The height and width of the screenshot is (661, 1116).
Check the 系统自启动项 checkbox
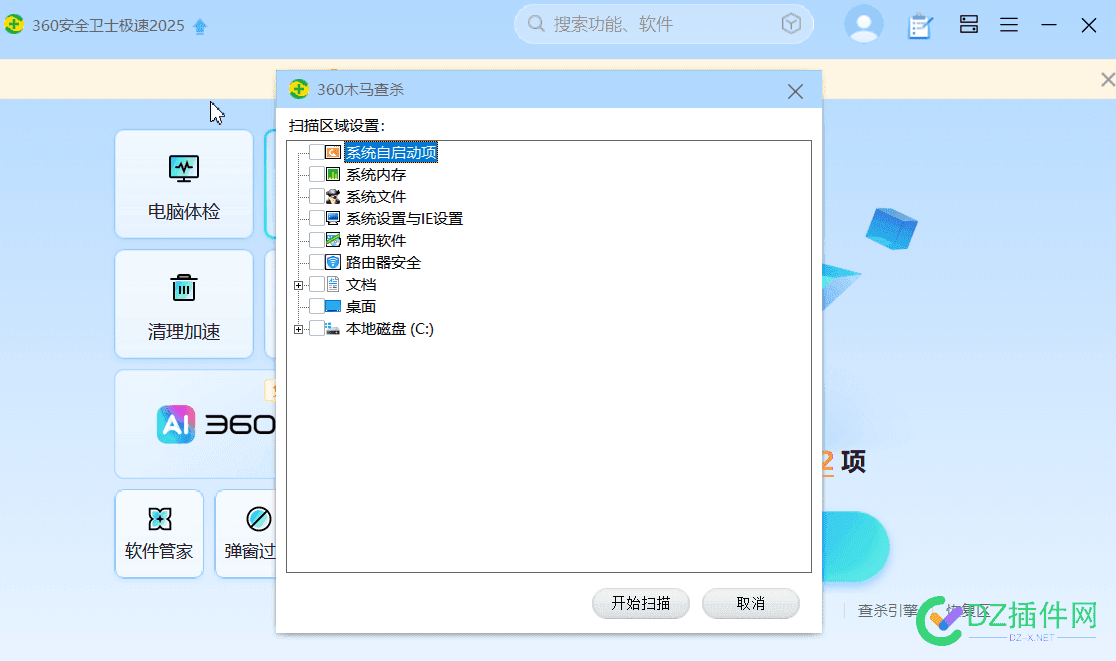317,152
